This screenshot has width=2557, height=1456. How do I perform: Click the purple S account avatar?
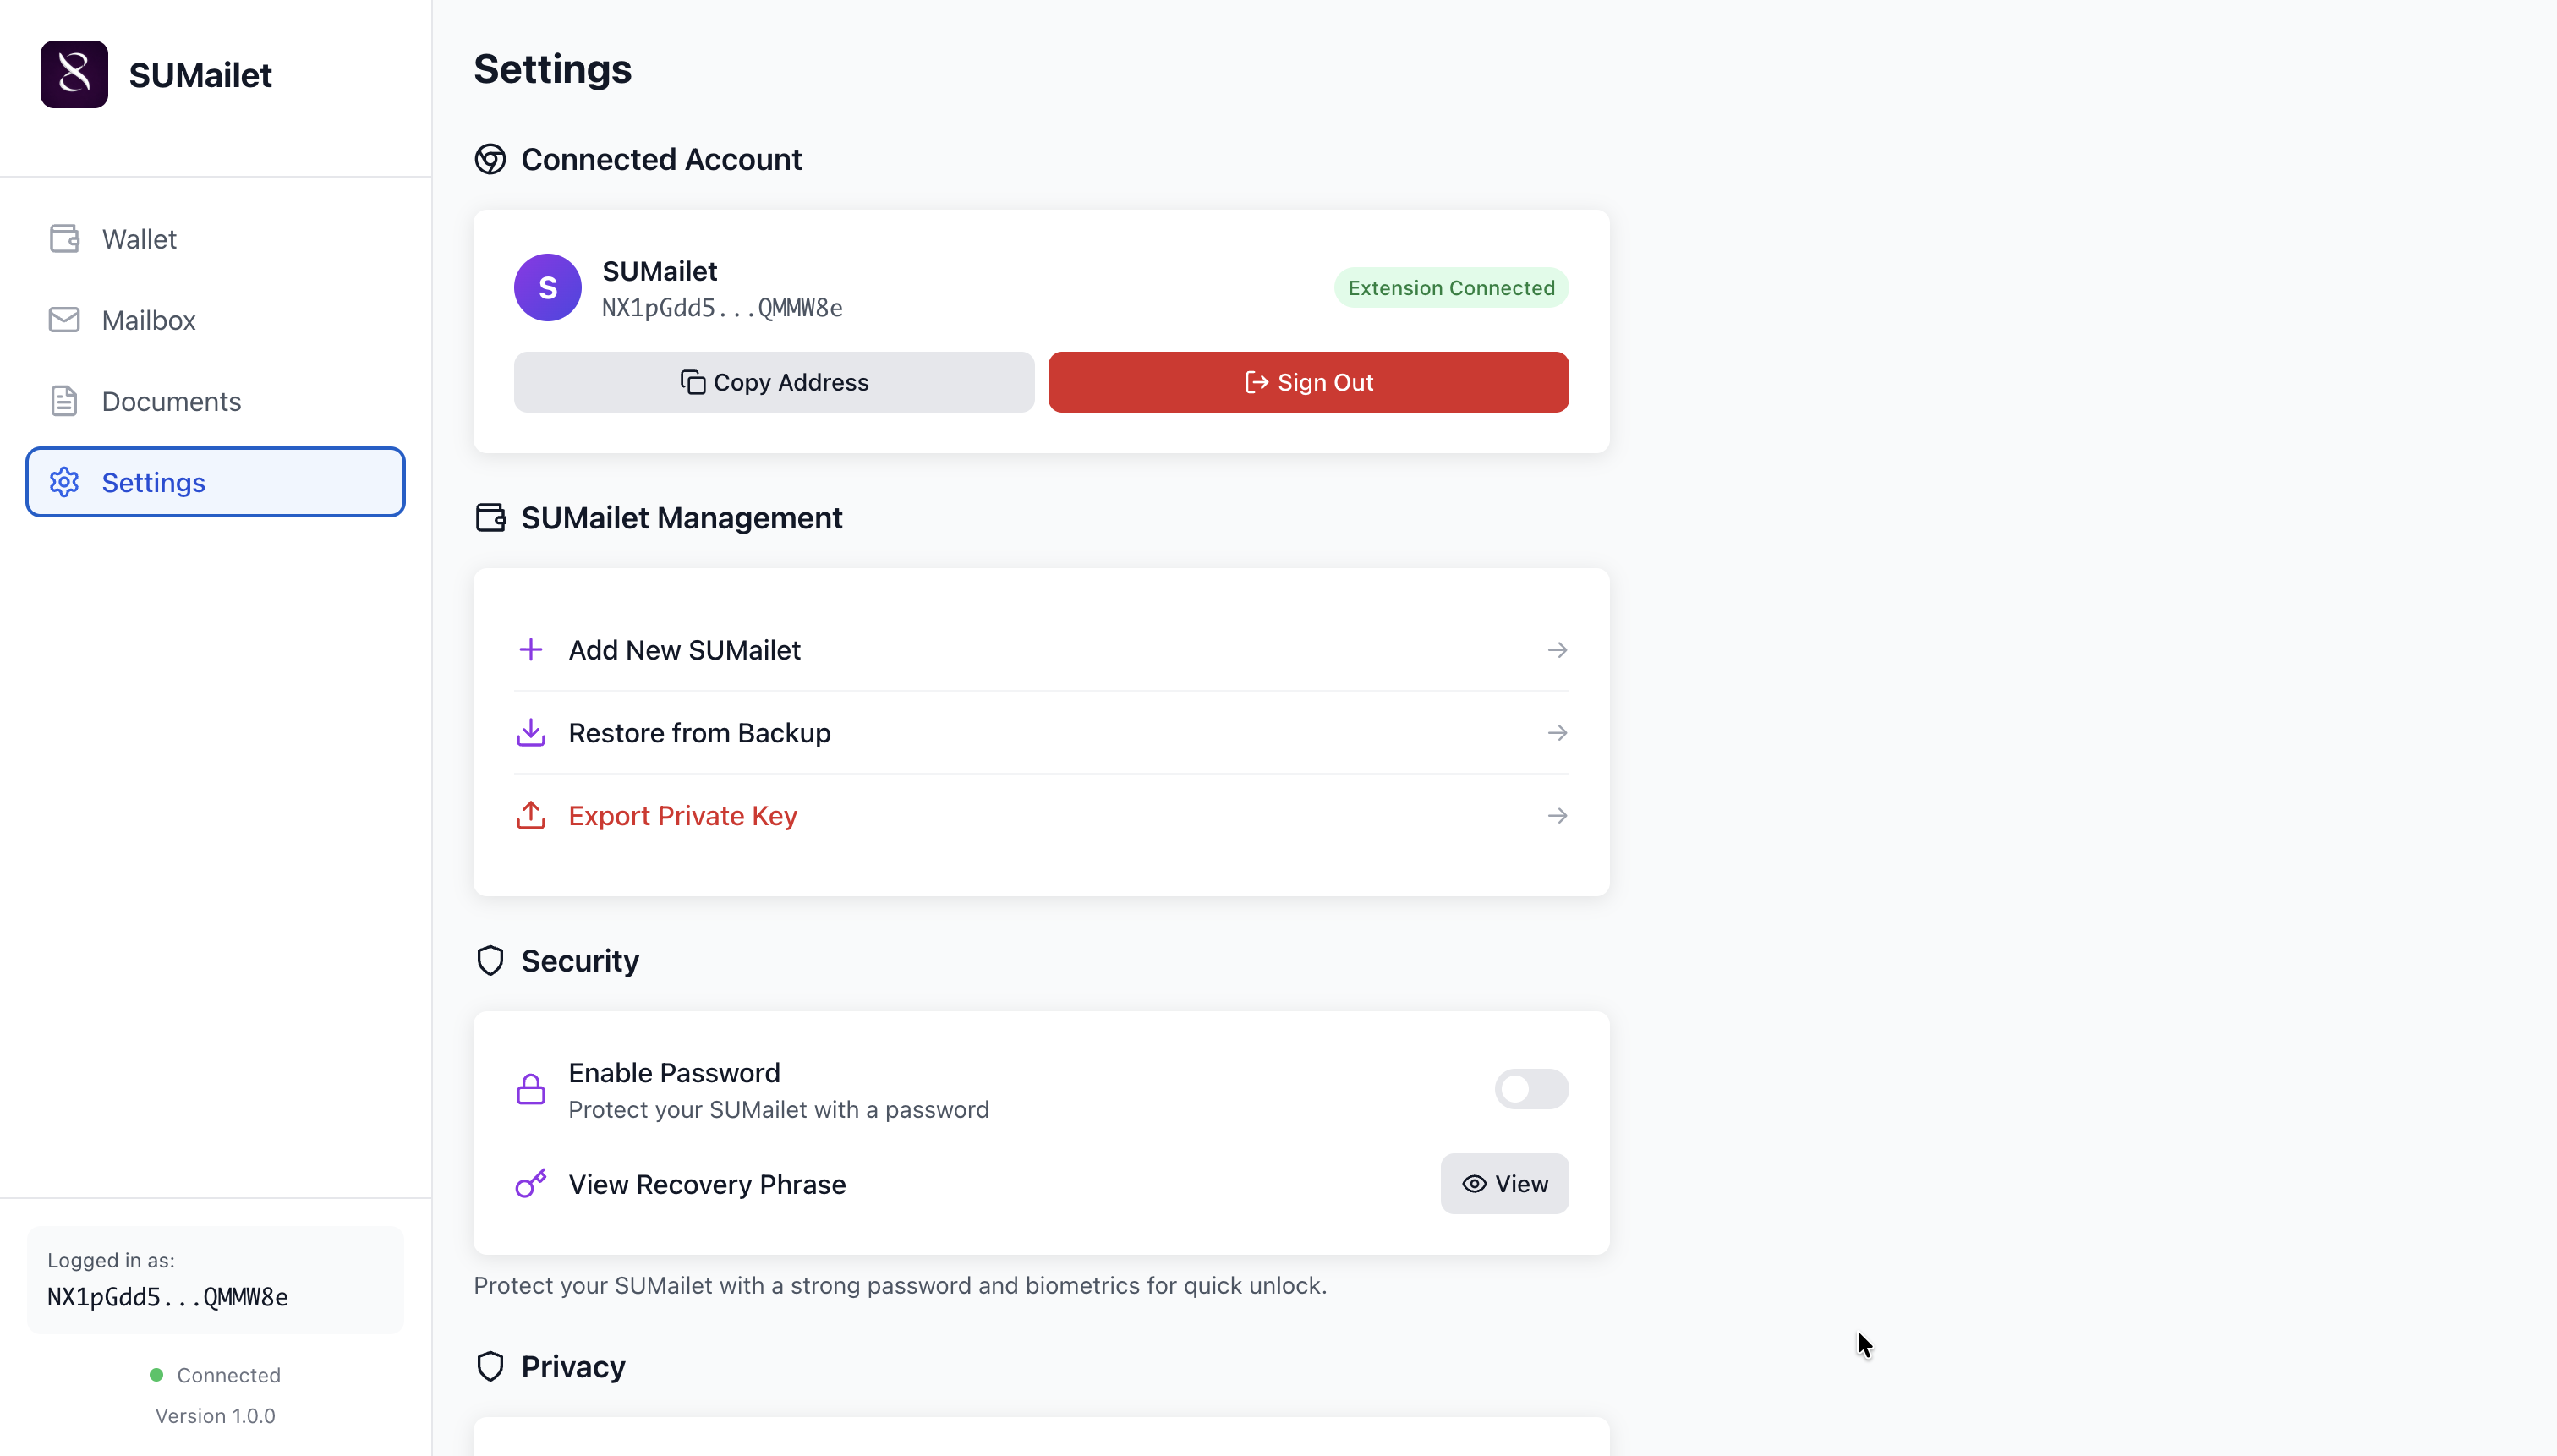click(547, 288)
